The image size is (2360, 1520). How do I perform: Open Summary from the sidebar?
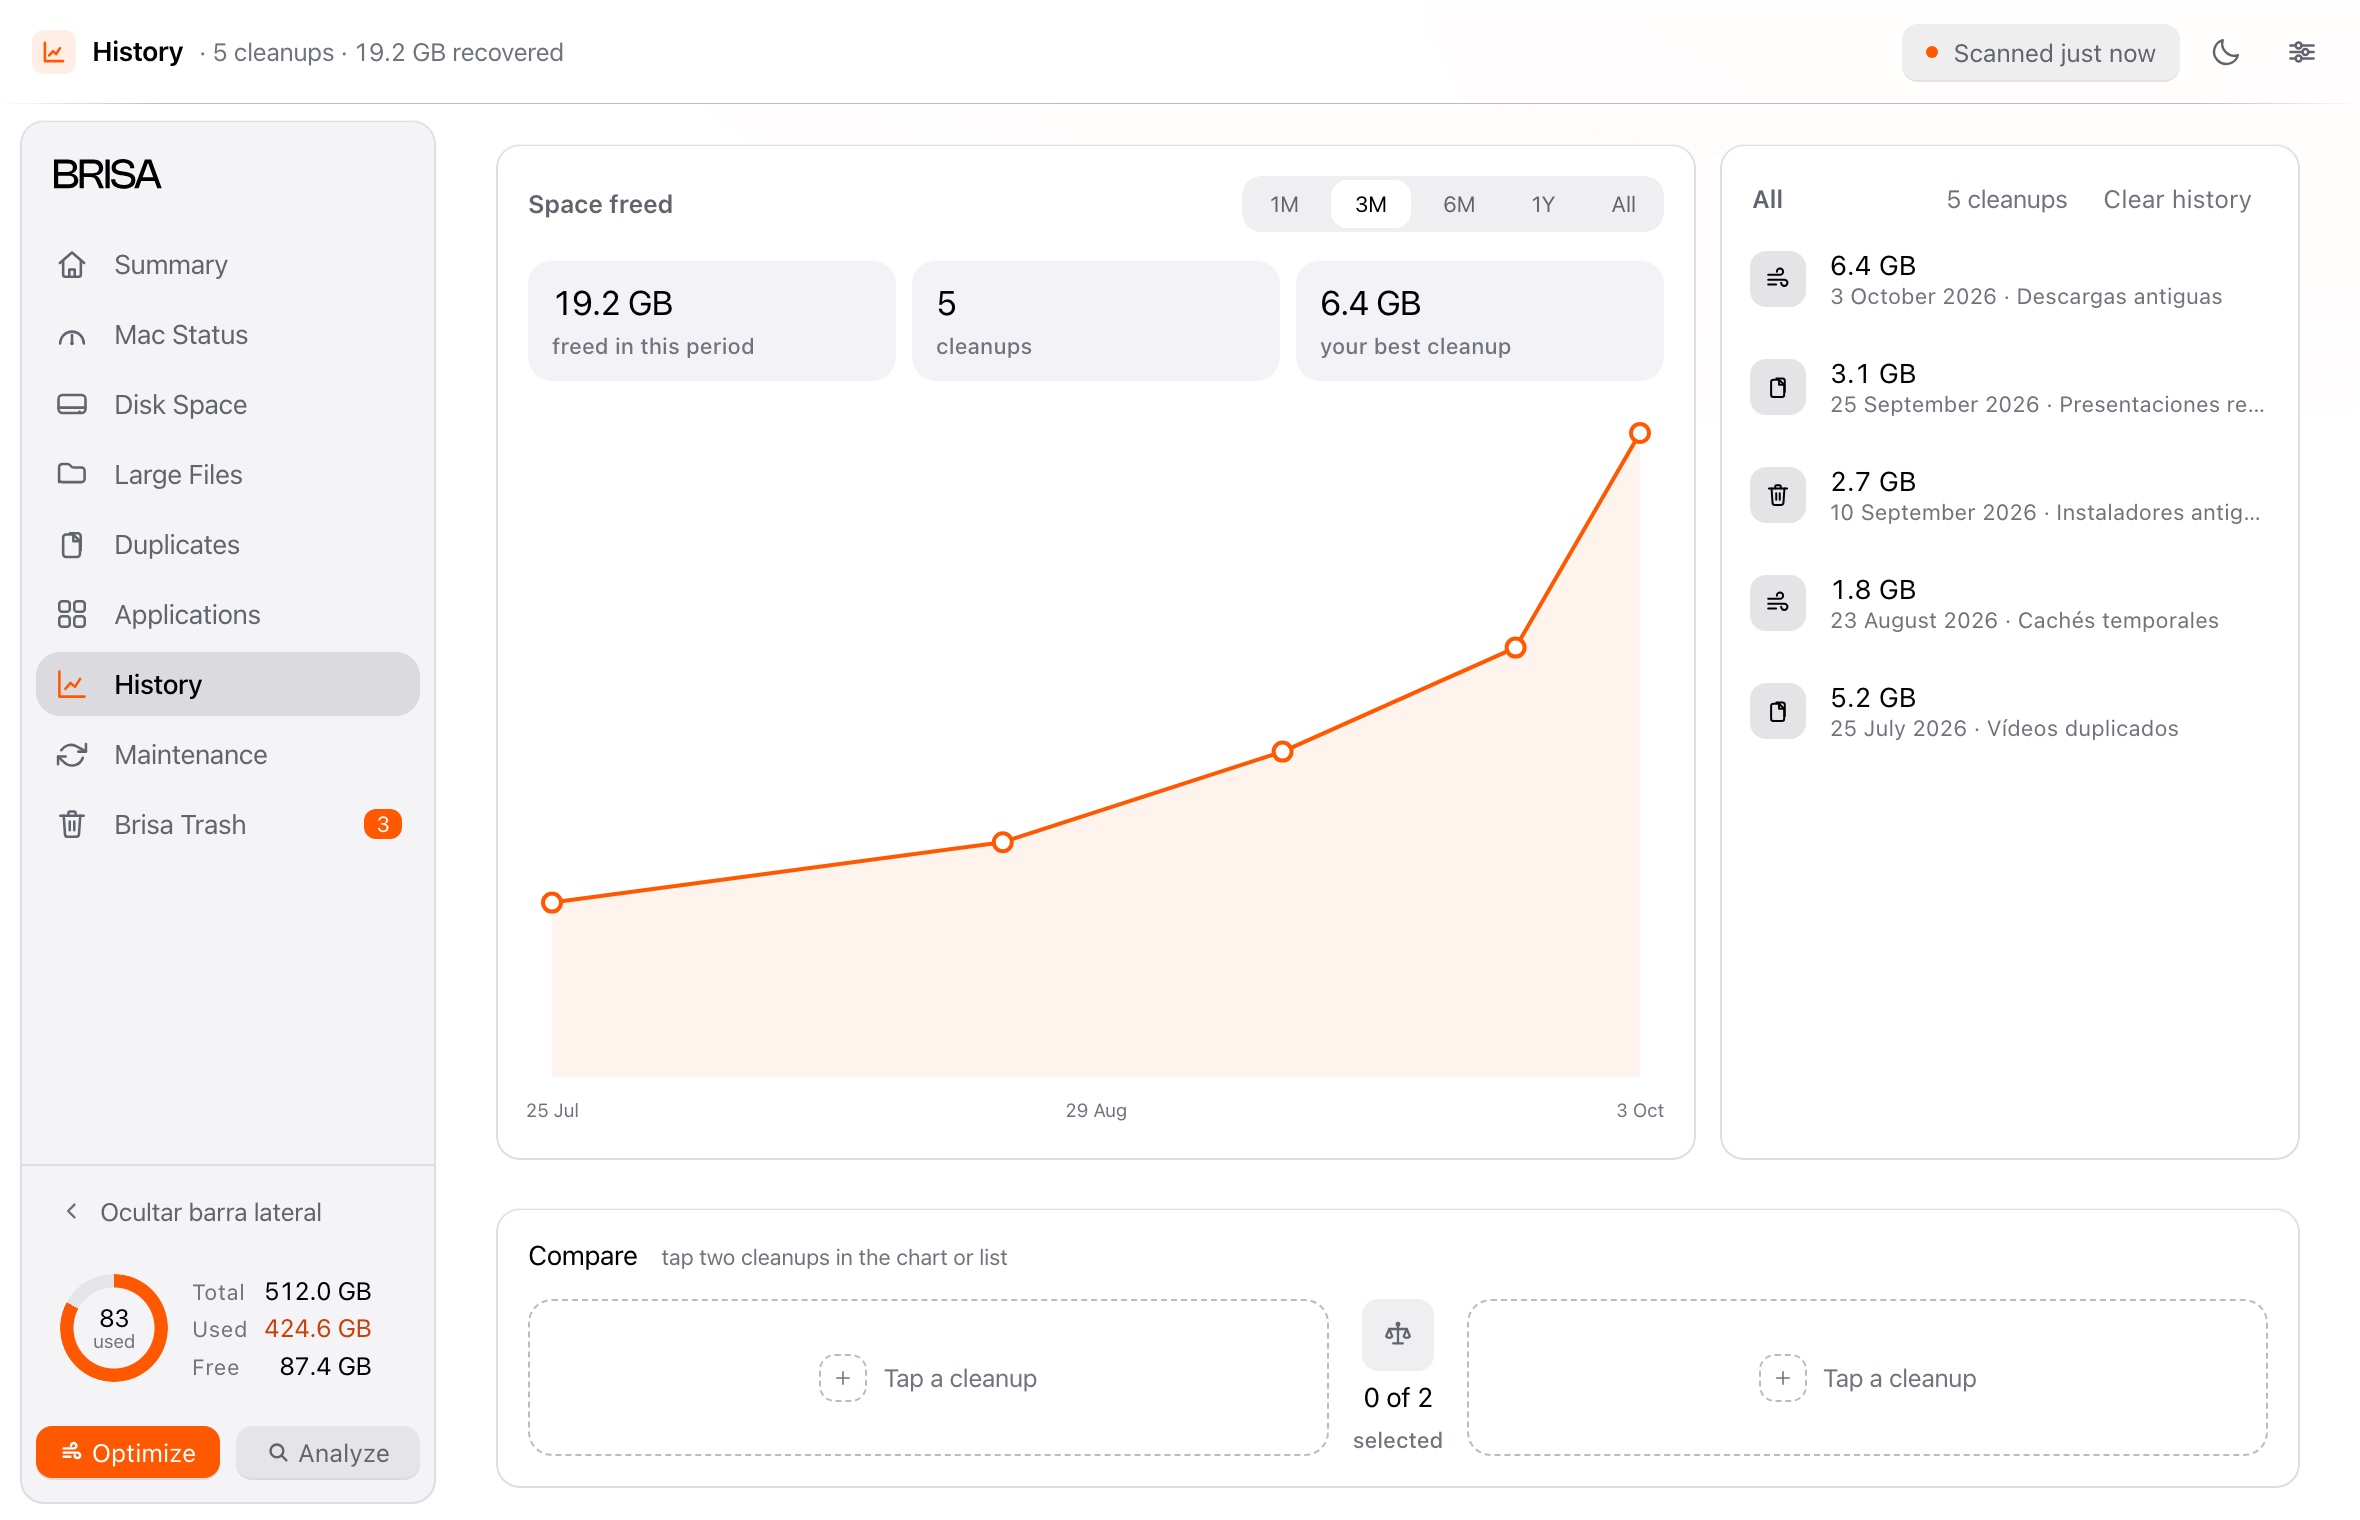pyautogui.click(x=228, y=265)
